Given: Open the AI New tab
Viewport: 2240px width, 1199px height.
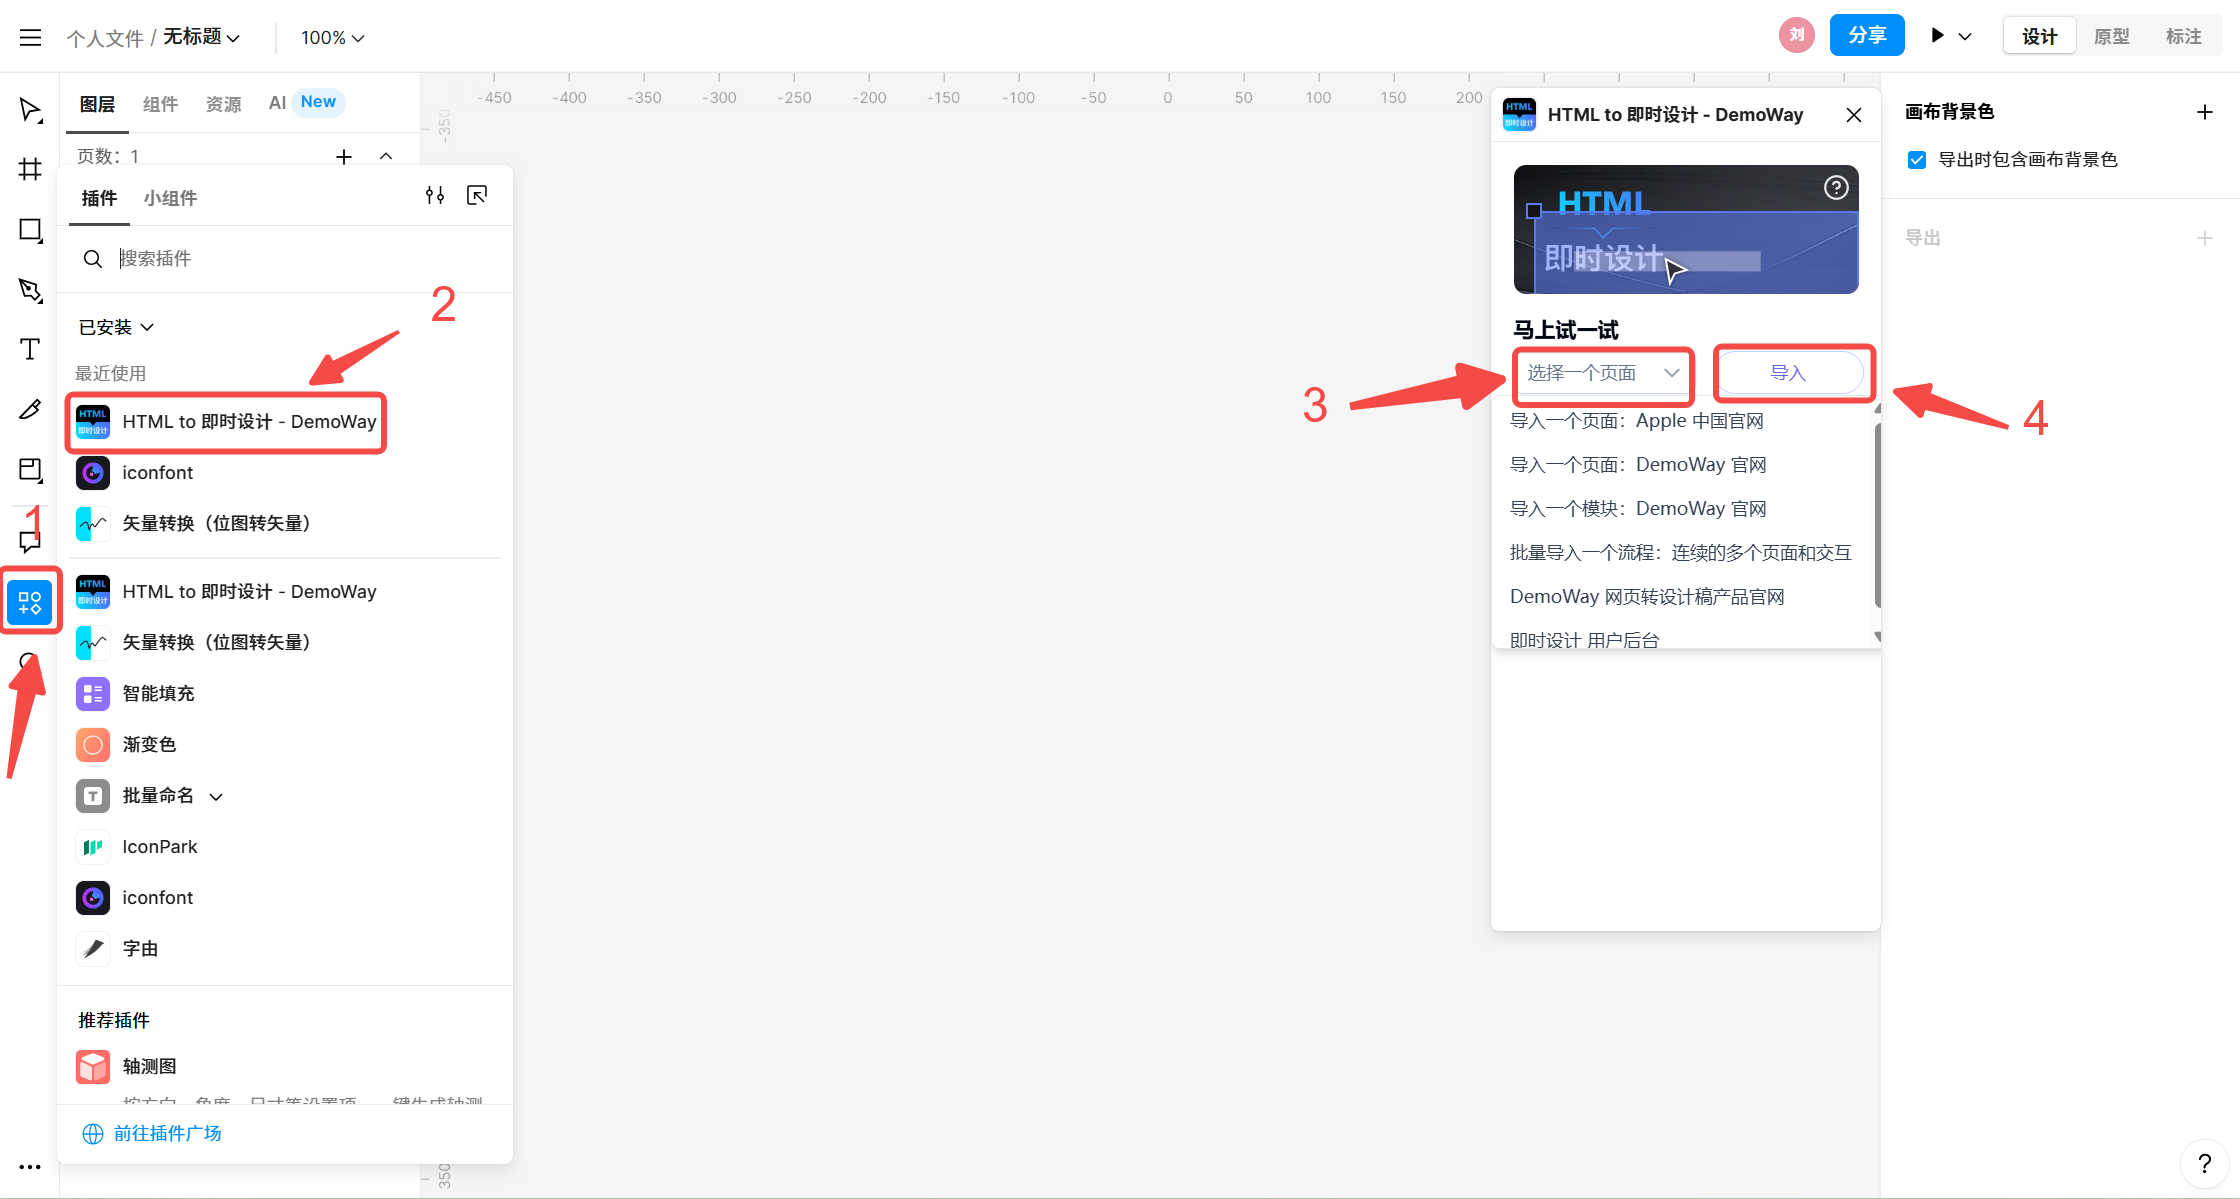Looking at the screenshot, I should (306, 103).
